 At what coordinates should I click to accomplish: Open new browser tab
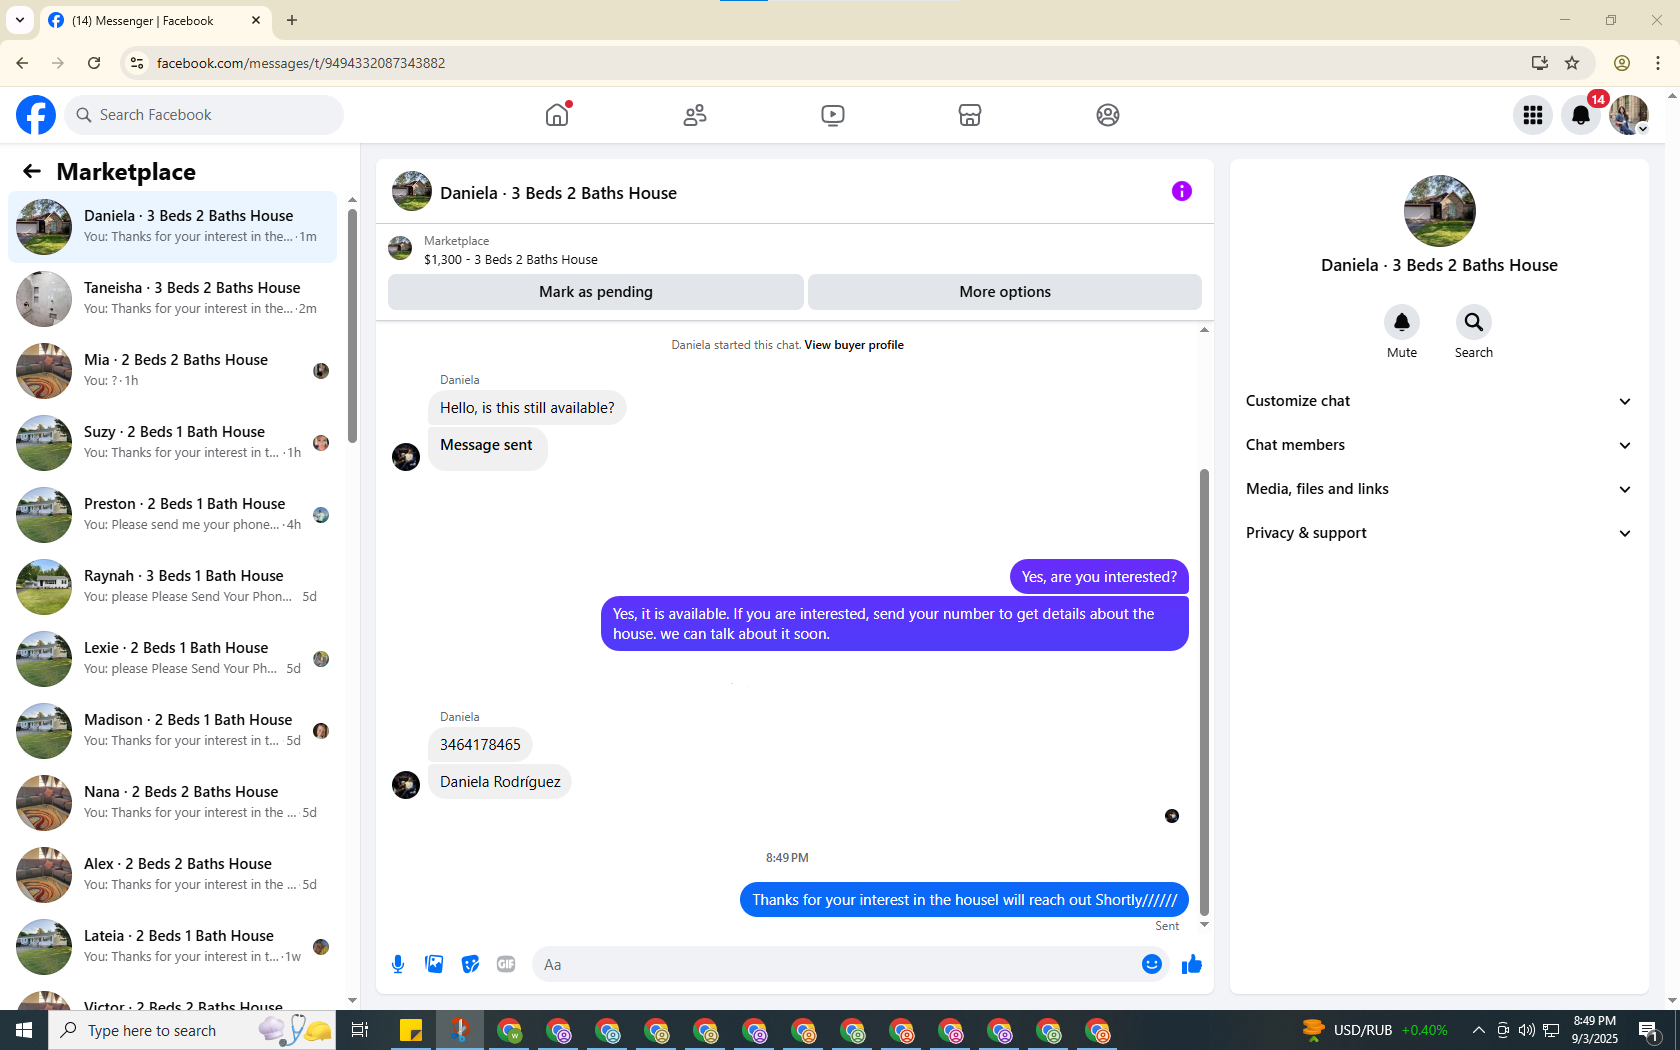[292, 20]
